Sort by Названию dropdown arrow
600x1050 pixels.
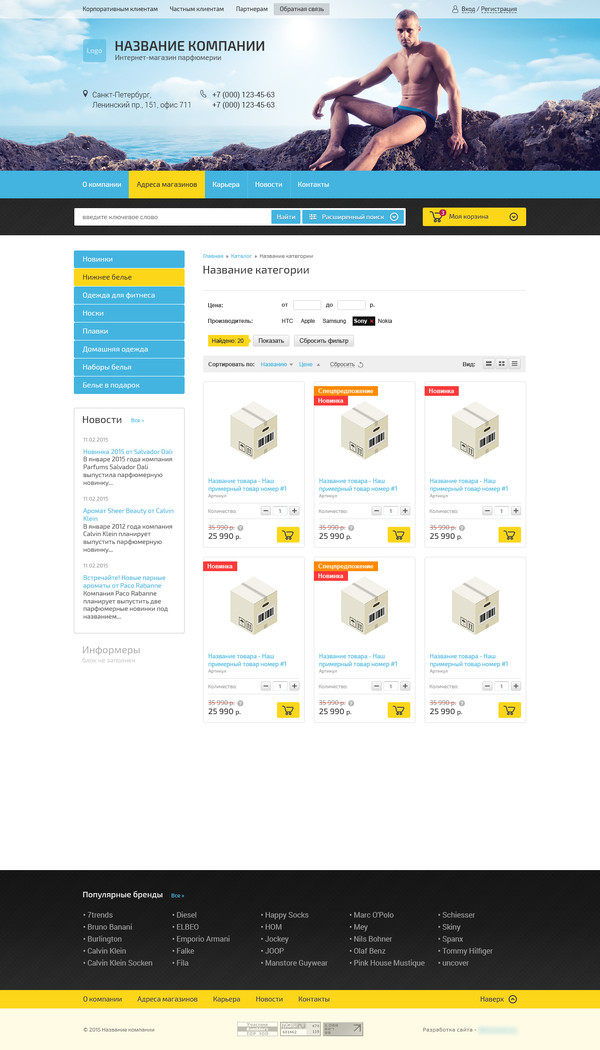pyautogui.click(x=291, y=365)
